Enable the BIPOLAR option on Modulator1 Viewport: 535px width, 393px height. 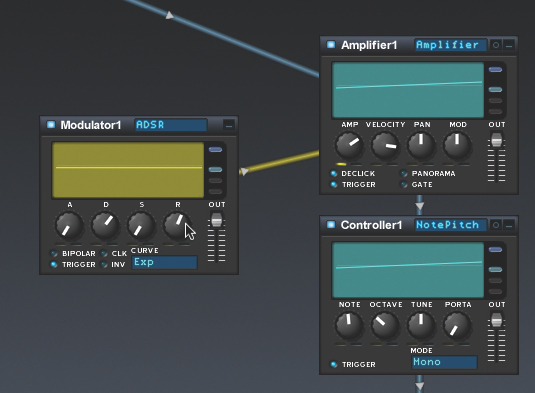click(54, 253)
